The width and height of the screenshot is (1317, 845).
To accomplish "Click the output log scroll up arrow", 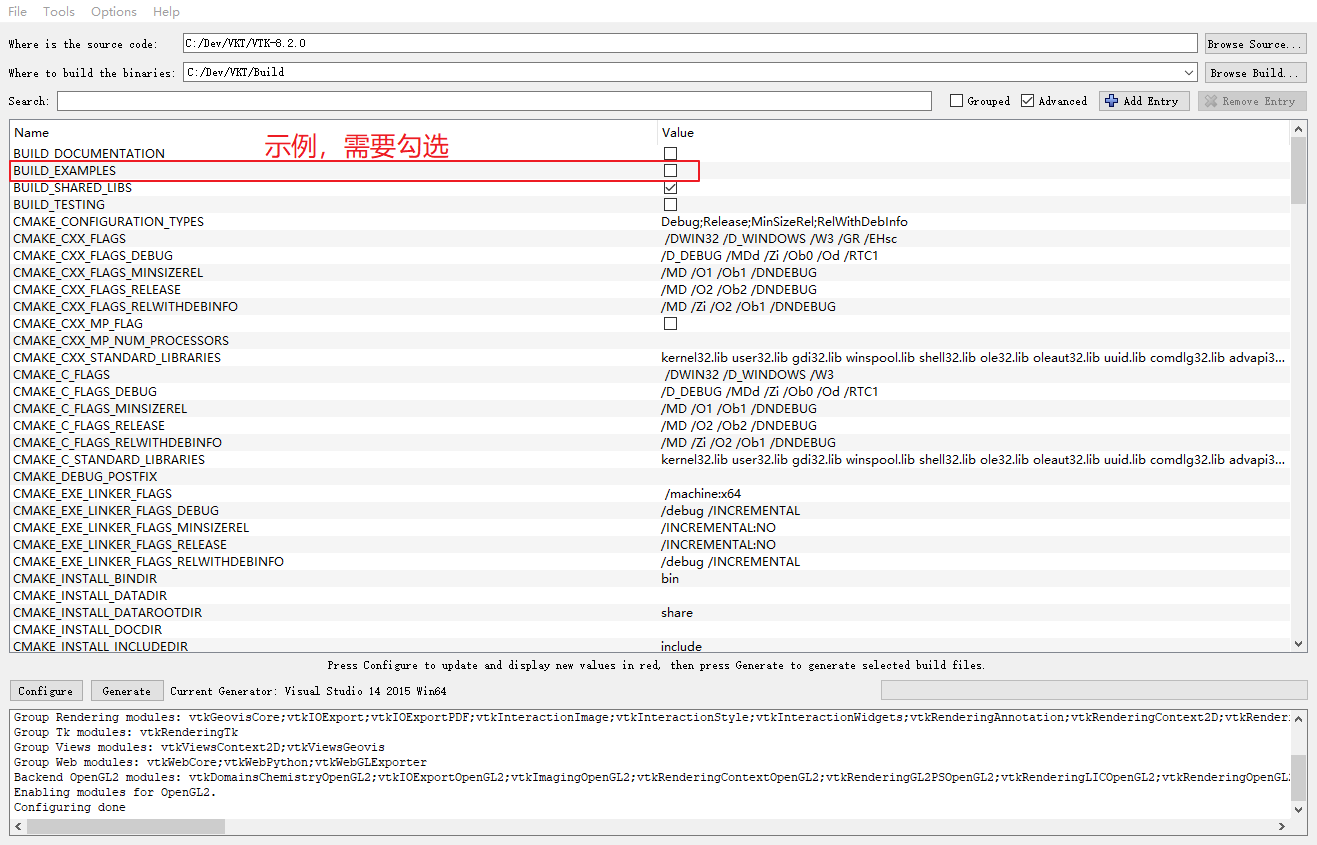I will 1298,717.
